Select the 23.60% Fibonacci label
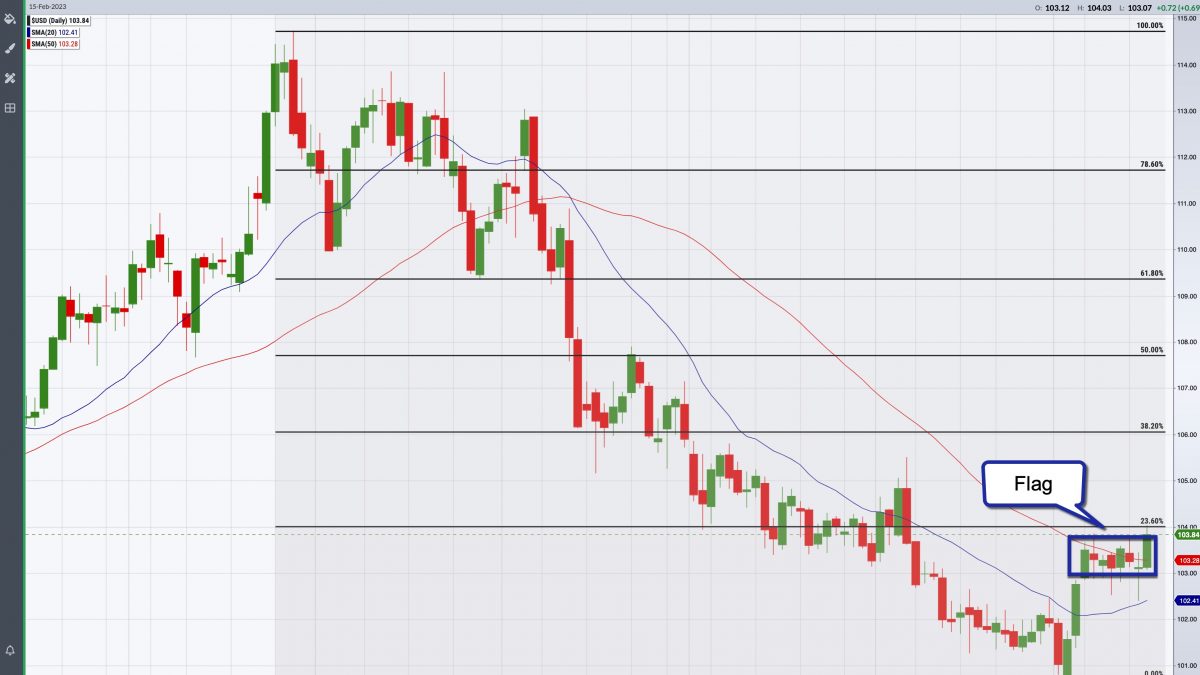Viewport: 1200px width, 675px height. 1152,521
